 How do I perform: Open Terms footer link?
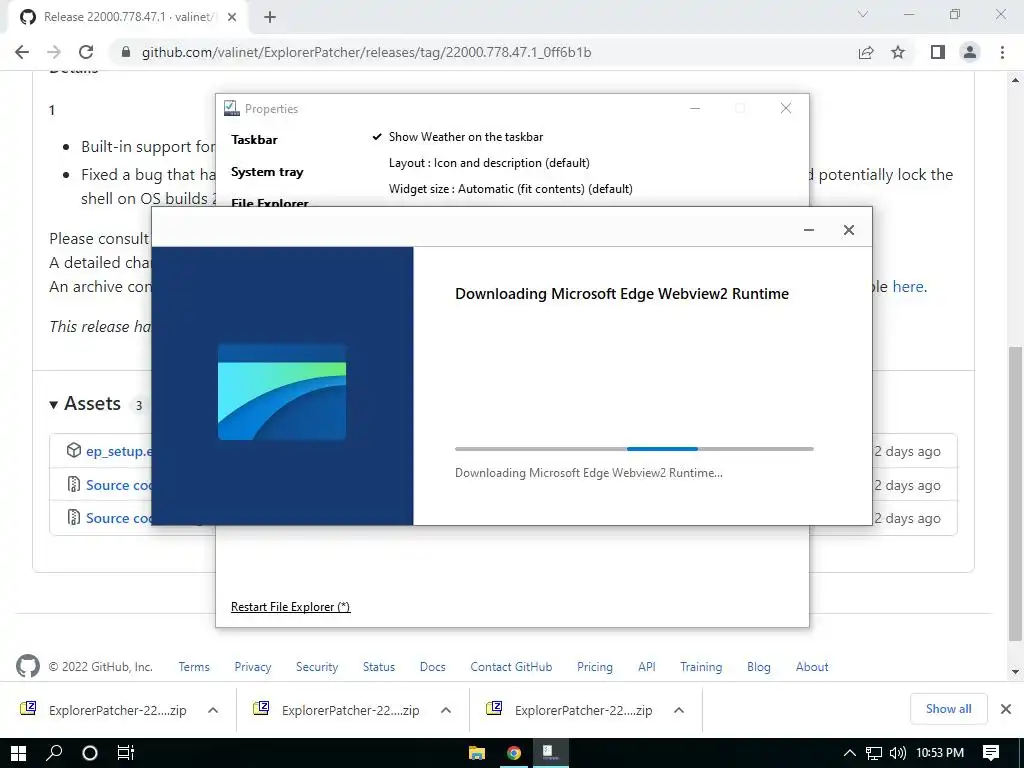pos(194,667)
